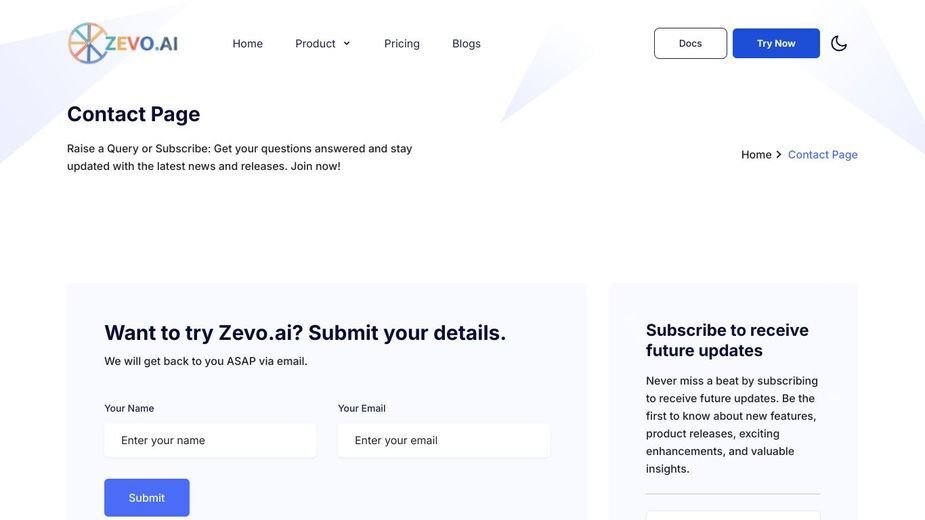Toggle dark mode with the moon icon

[838, 44]
